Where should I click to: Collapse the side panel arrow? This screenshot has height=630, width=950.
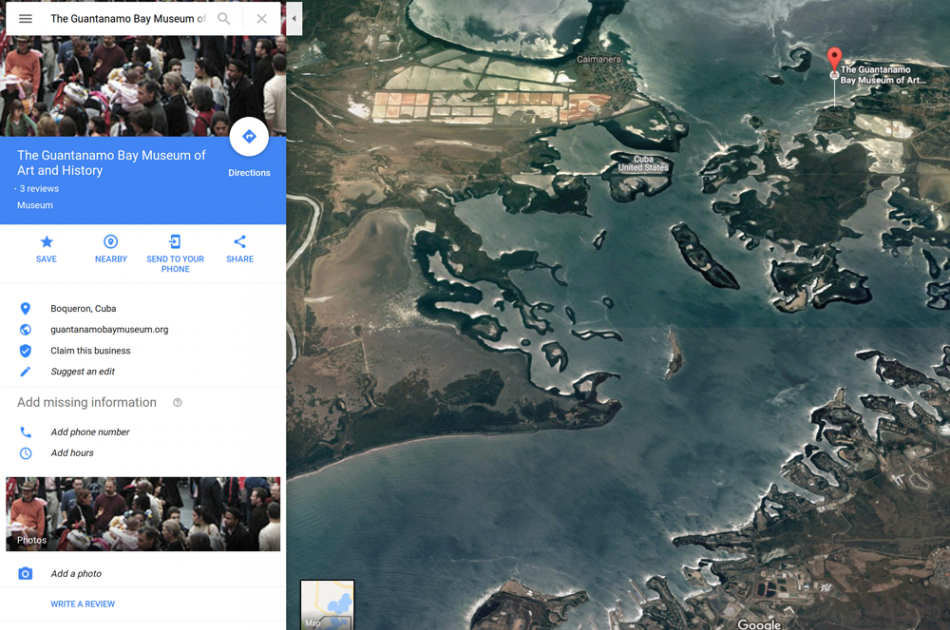[294, 19]
